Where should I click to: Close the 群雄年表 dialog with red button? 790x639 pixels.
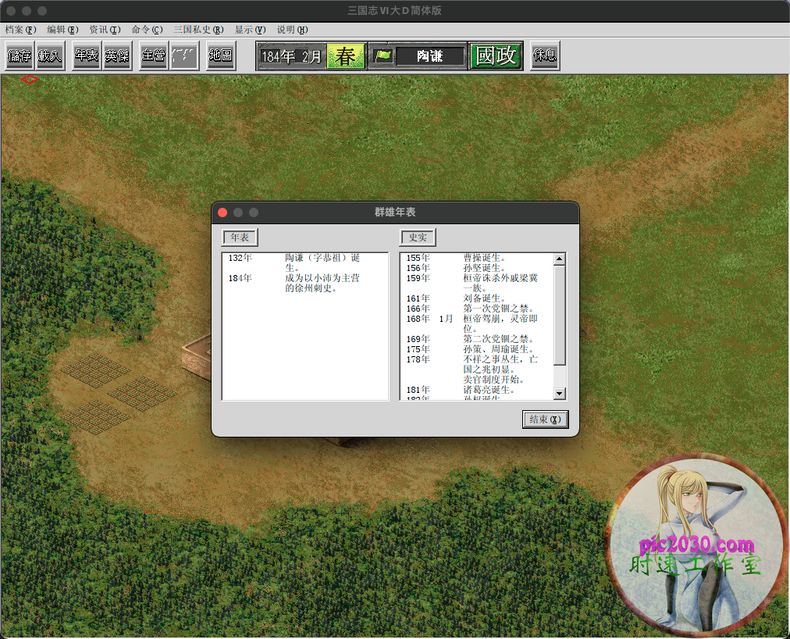[x=223, y=213]
